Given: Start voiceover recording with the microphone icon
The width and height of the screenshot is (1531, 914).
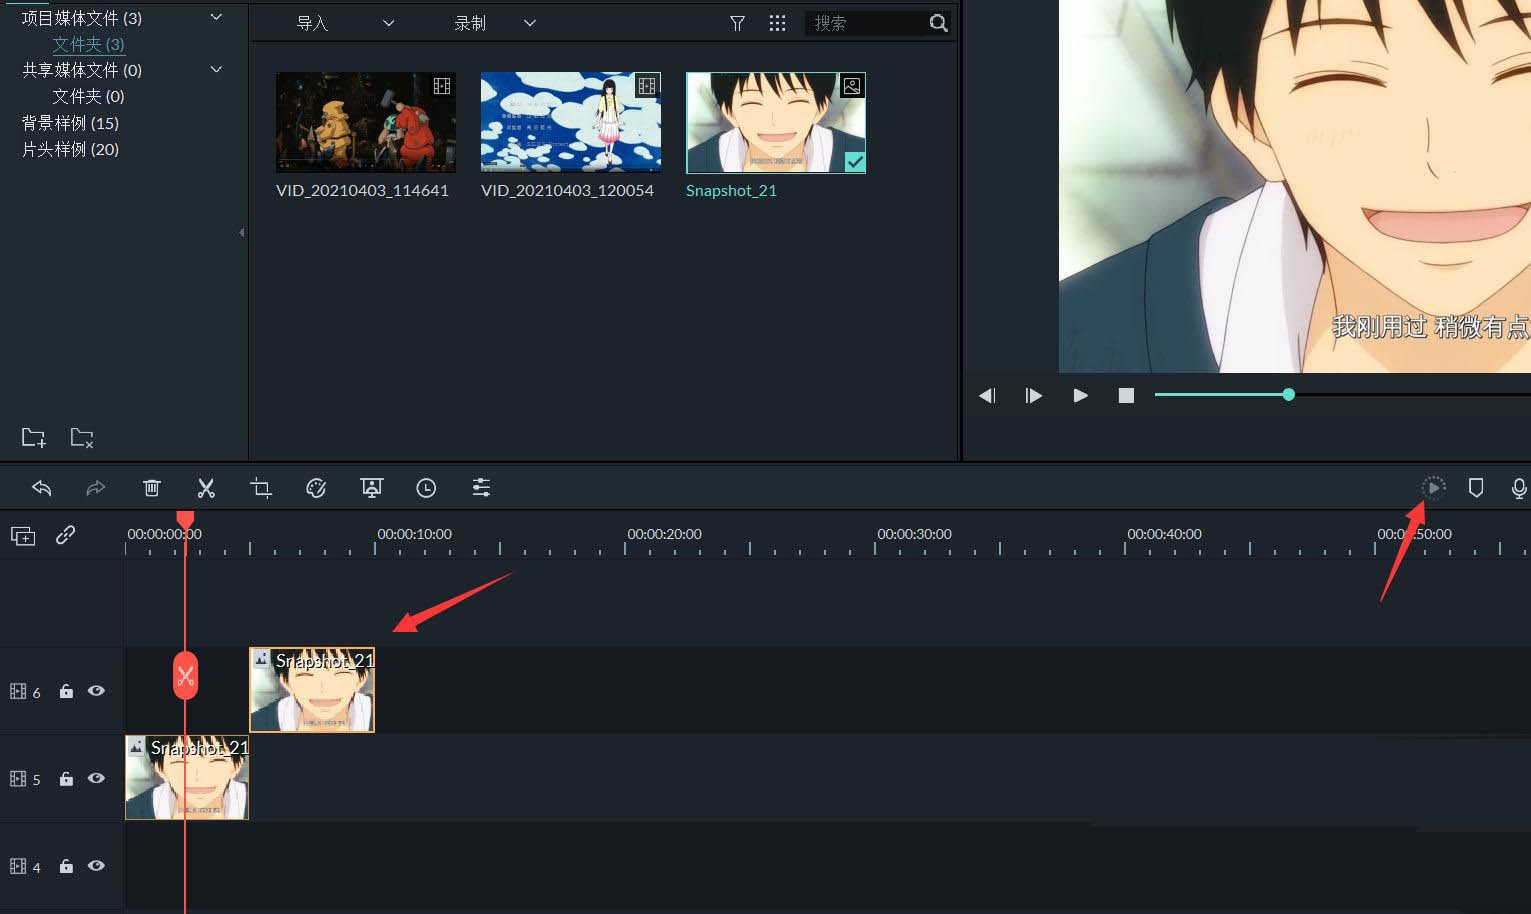Looking at the screenshot, I should 1519,487.
